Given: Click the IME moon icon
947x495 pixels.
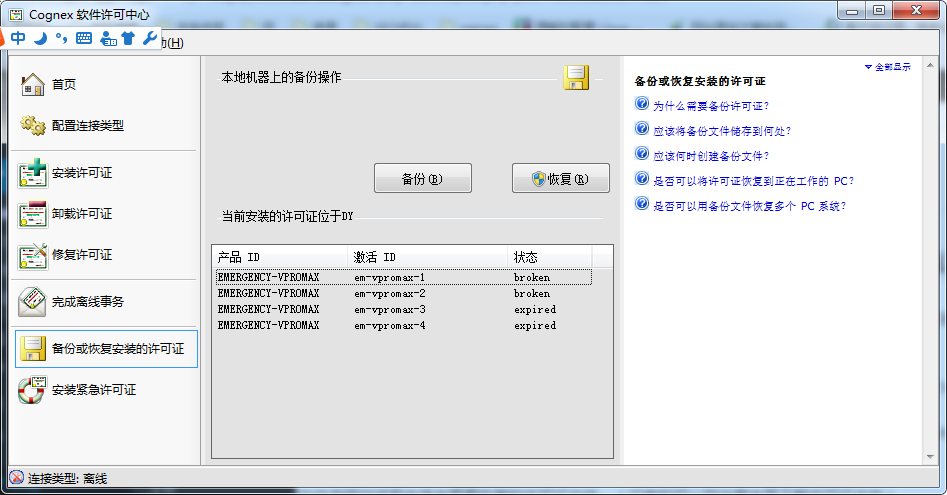Looking at the screenshot, I should coord(40,39).
